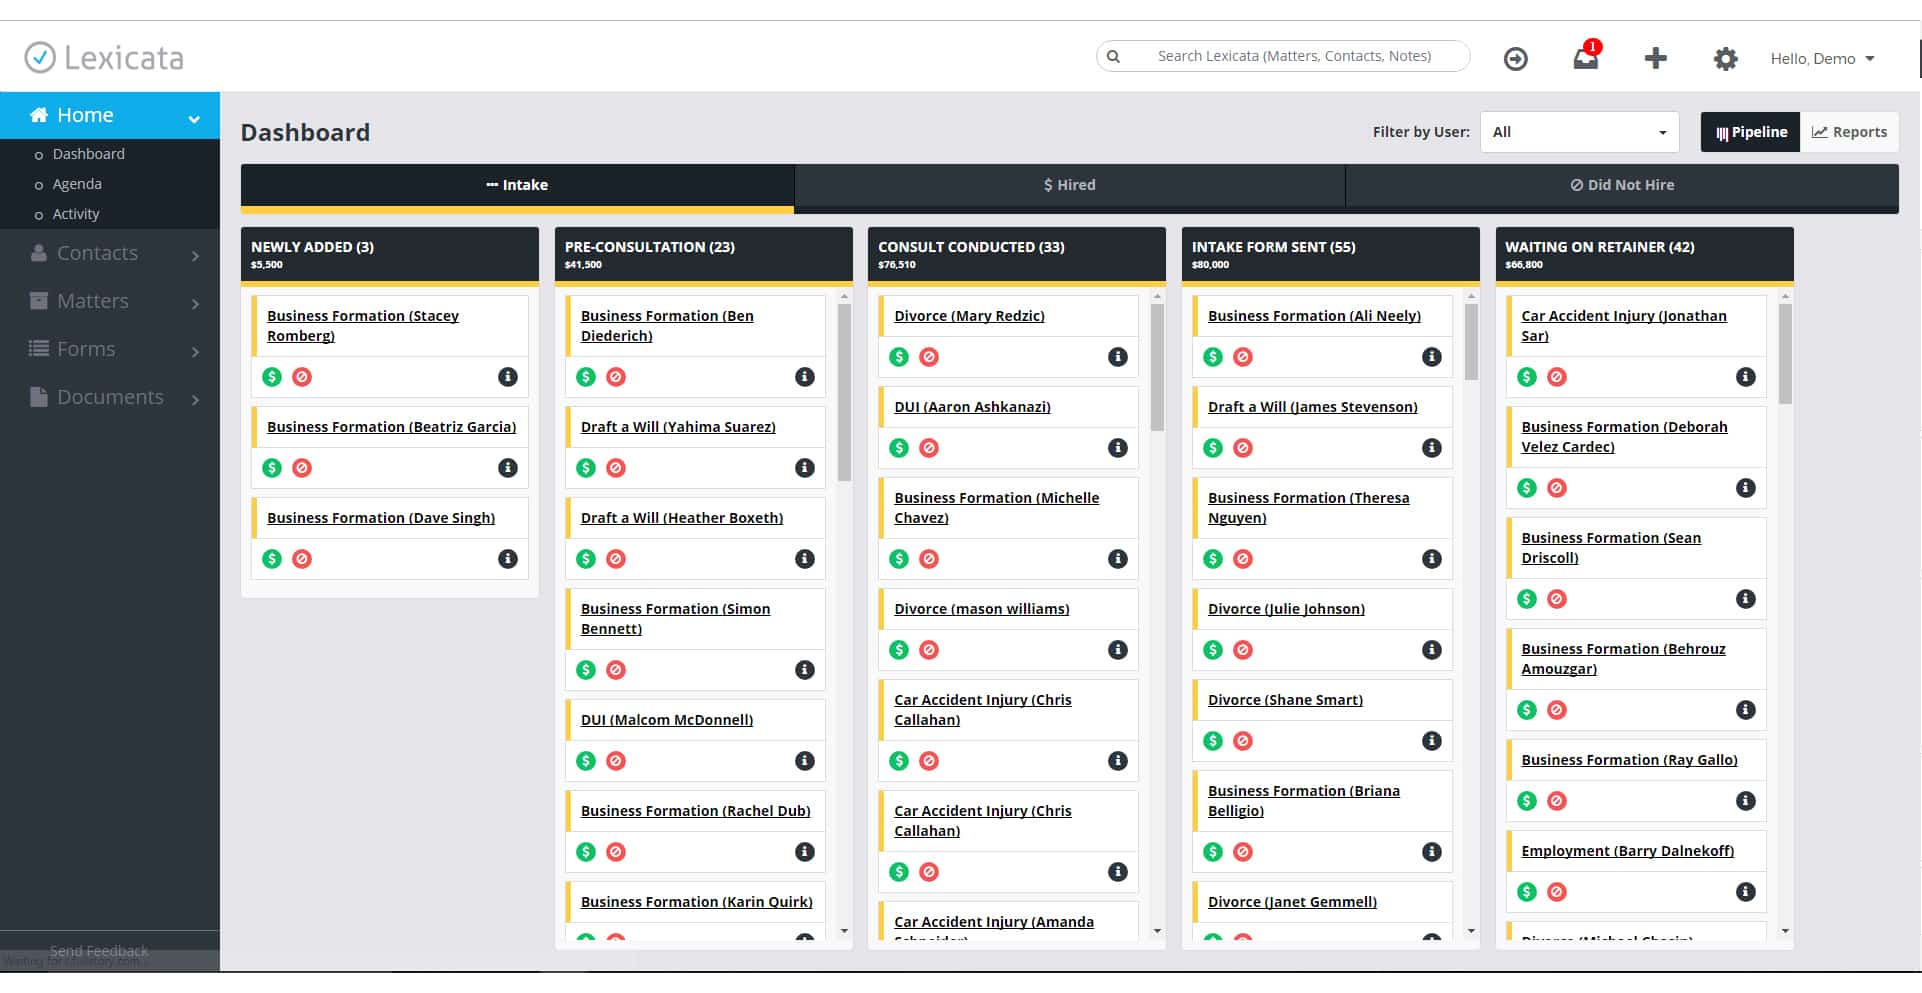Mark Jonathan Sar matter as hired

pos(1527,377)
